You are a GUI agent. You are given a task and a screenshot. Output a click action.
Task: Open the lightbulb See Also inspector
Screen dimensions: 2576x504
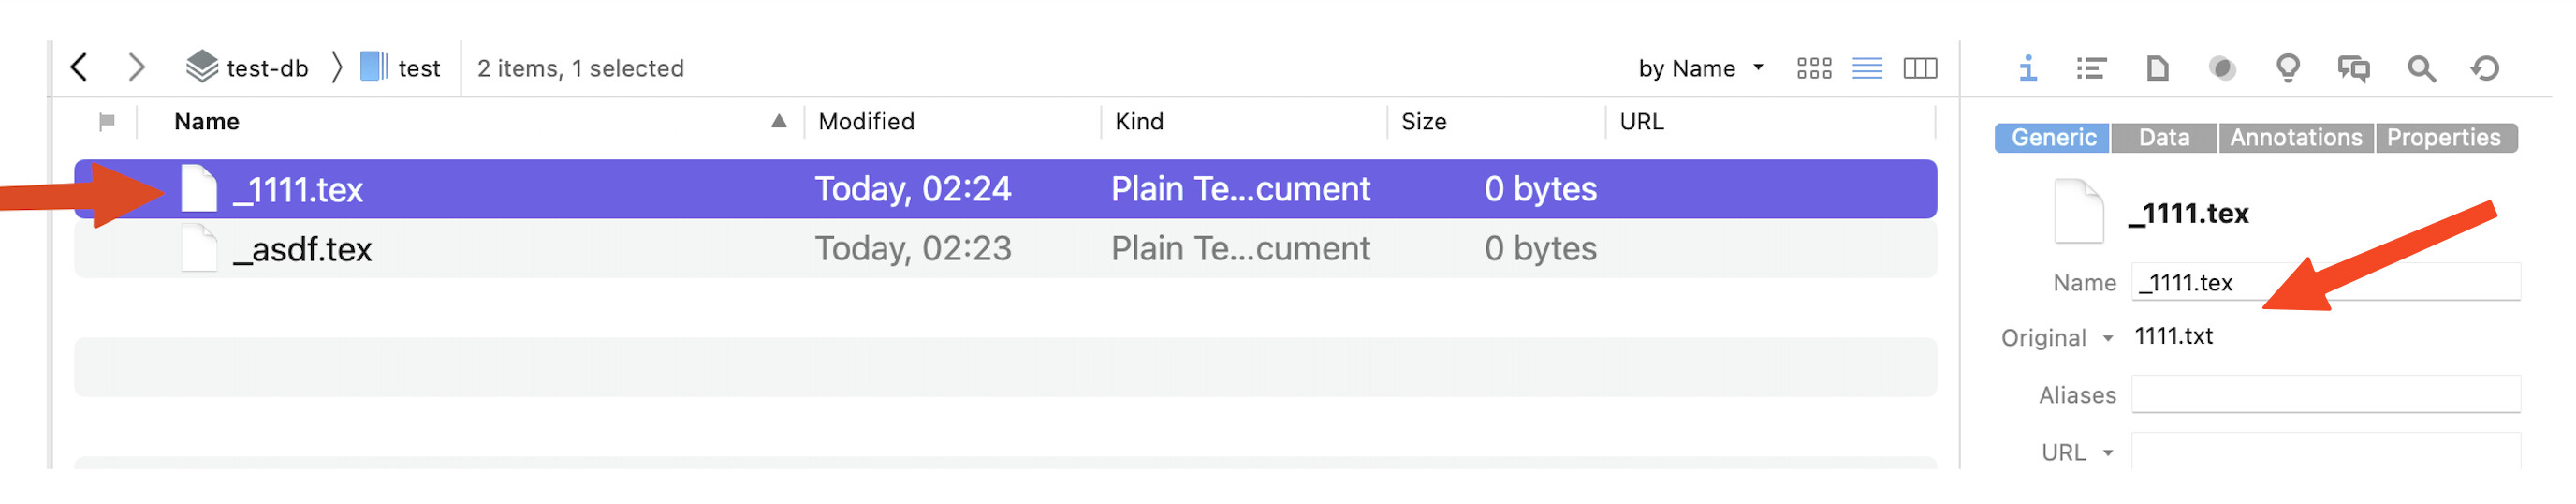[x=2287, y=68]
